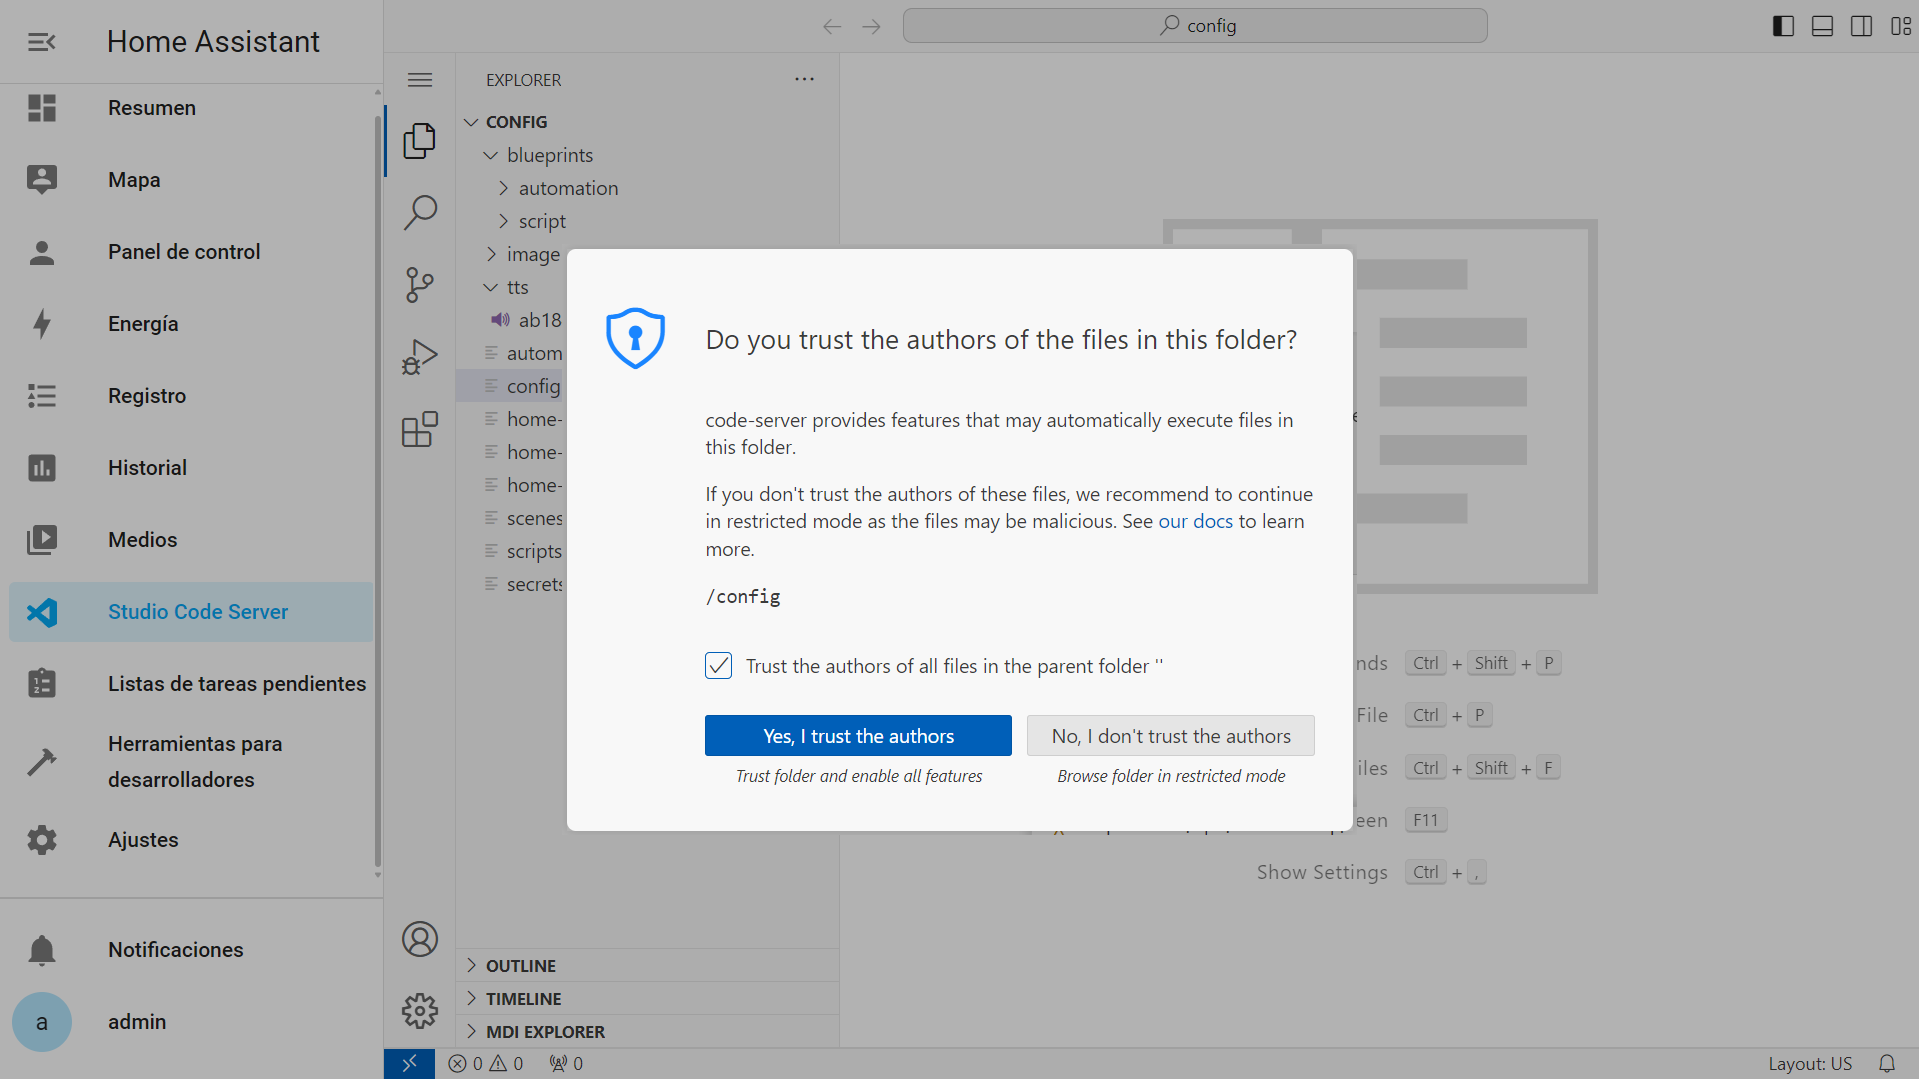
Task: Open Energía in Home Assistant sidebar
Action: [x=143, y=324]
